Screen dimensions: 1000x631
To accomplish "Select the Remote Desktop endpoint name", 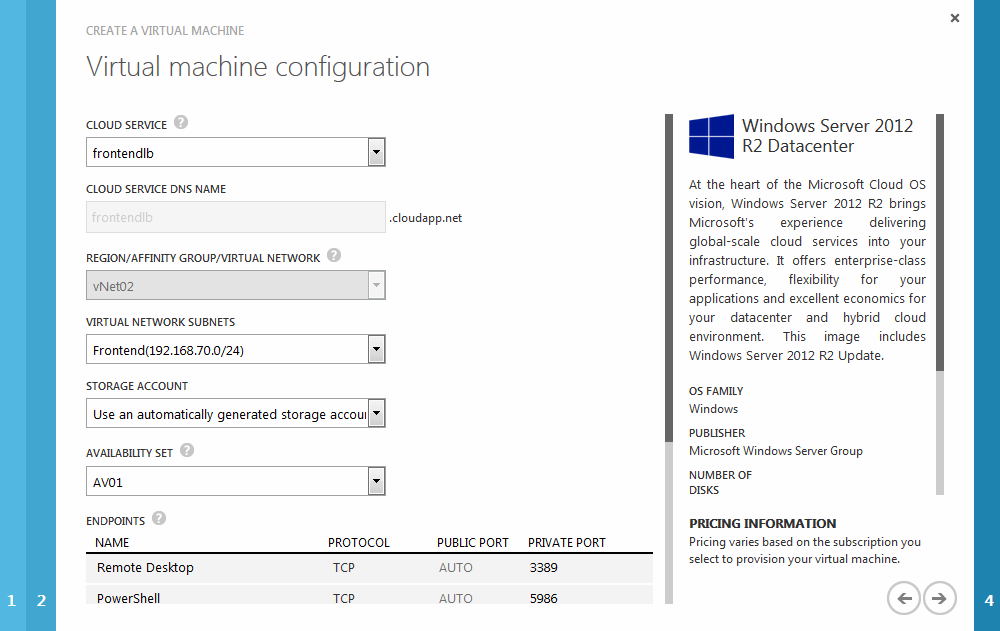I will pos(145,568).
